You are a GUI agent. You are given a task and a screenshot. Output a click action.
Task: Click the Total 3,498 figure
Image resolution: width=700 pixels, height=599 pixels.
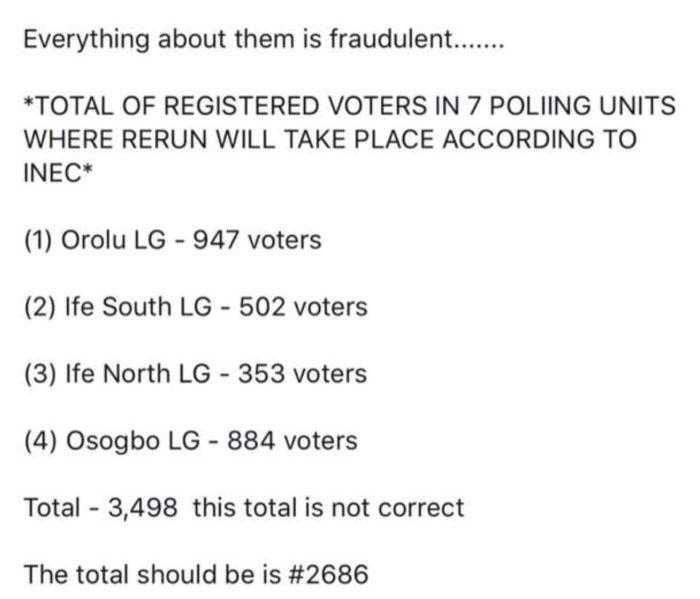[142, 508]
